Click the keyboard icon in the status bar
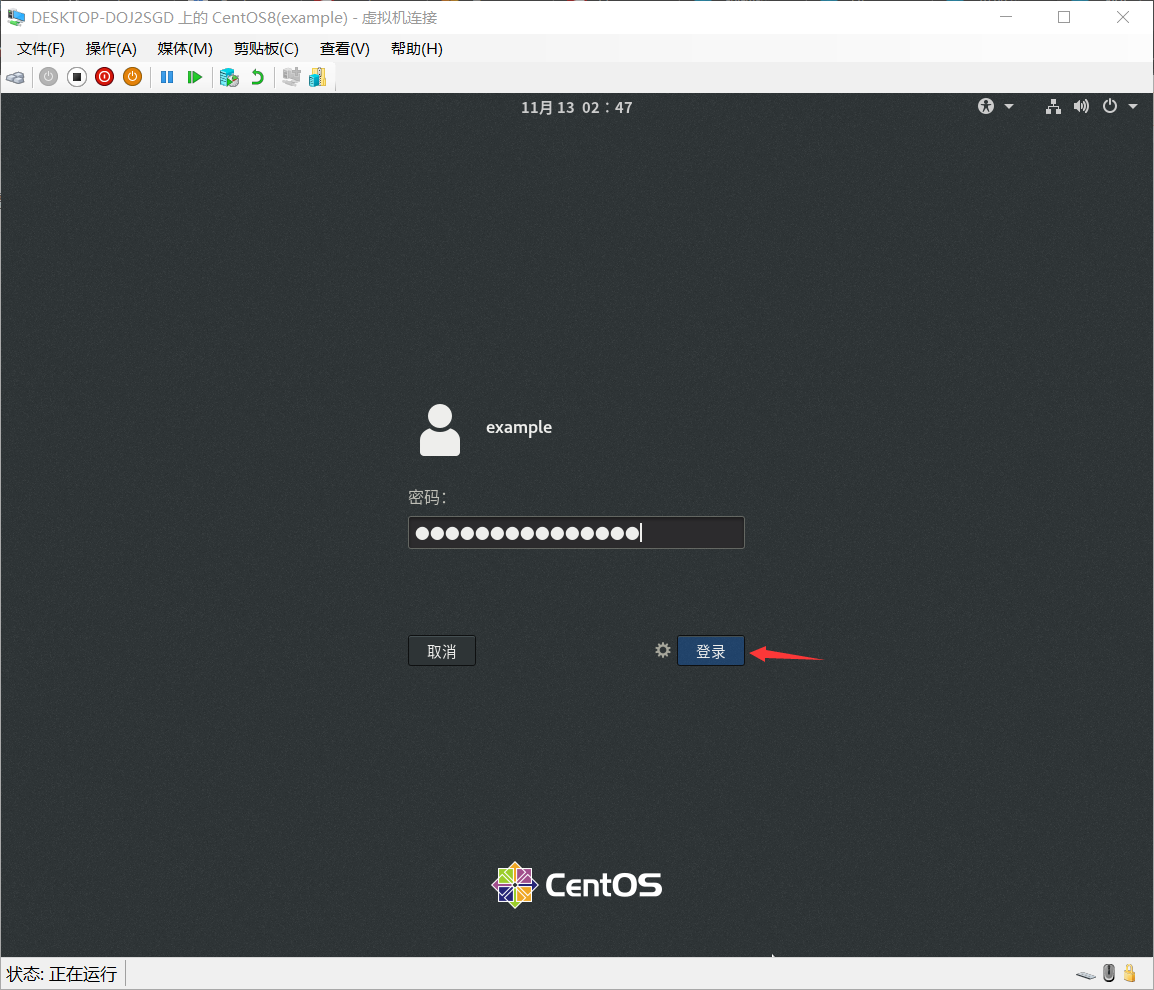Viewport: 1154px width, 990px height. pyautogui.click(x=1086, y=975)
